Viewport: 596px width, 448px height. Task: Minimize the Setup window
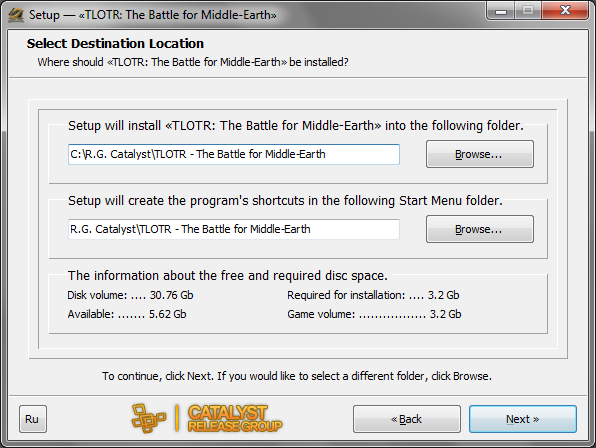[501, 11]
